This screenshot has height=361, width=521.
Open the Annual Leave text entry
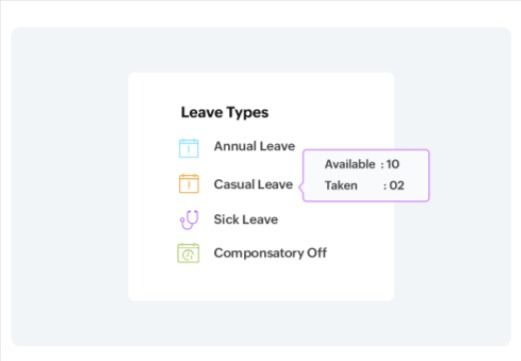254,146
